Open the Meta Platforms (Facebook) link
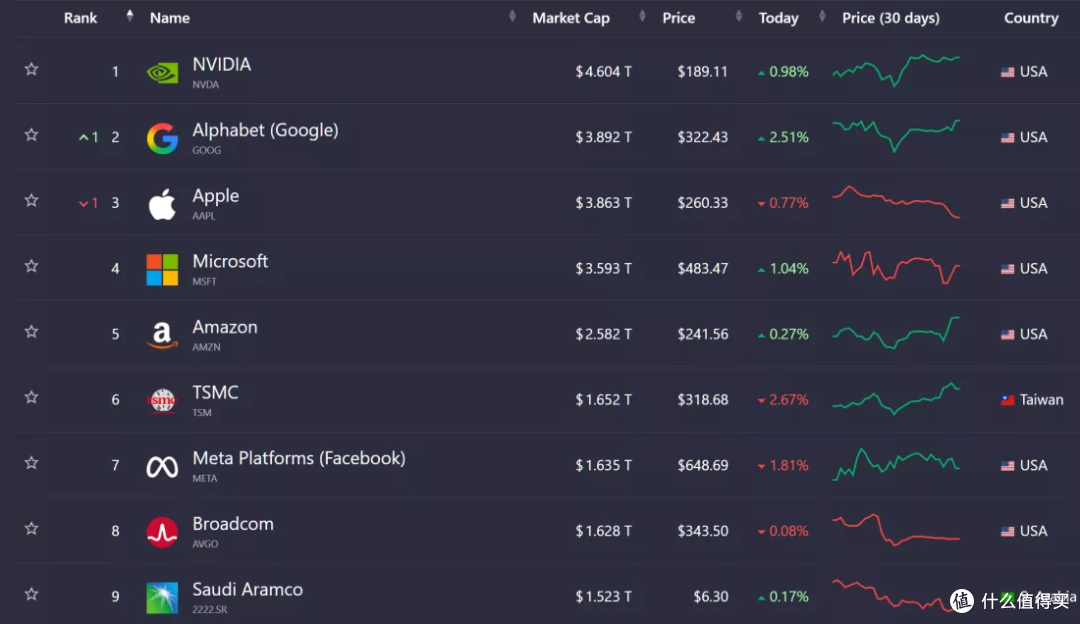Image resolution: width=1080 pixels, height=624 pixels. pos(299,458)
